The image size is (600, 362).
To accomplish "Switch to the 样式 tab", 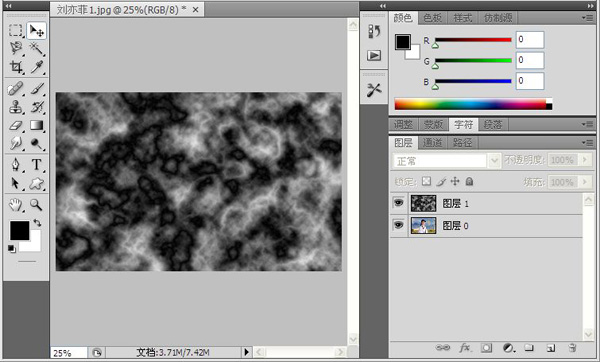I will click(463, 18).
